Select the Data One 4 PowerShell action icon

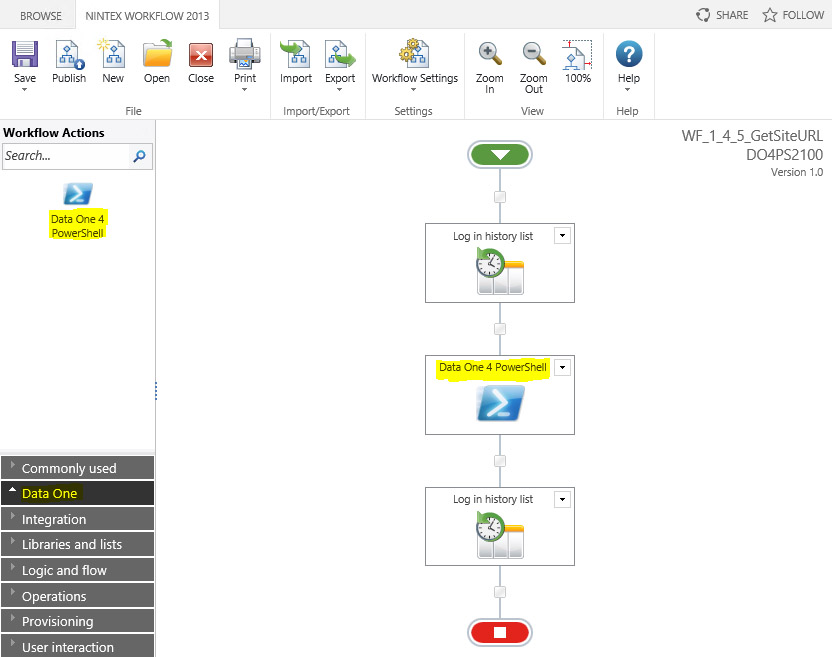coord(78,193)
